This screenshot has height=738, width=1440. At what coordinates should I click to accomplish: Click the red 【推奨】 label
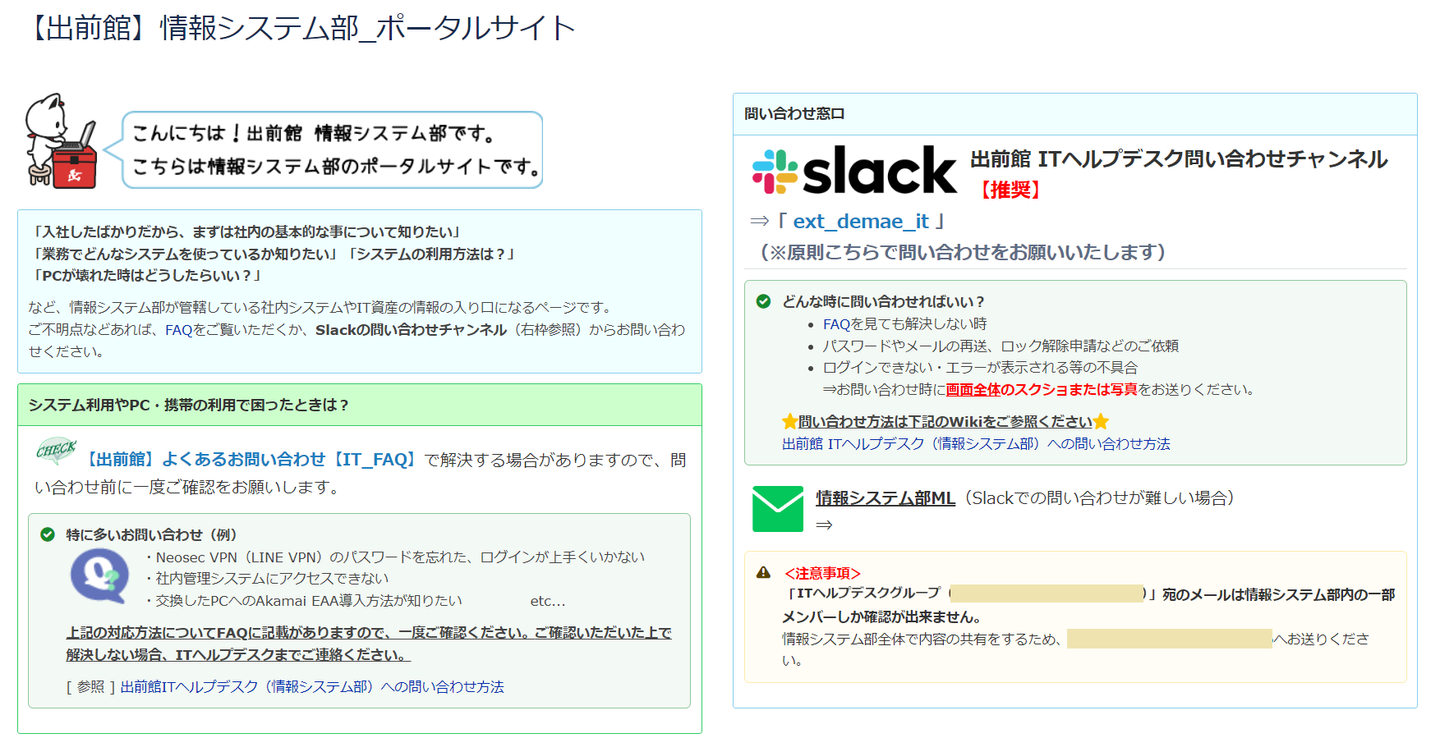point(1009,189)
